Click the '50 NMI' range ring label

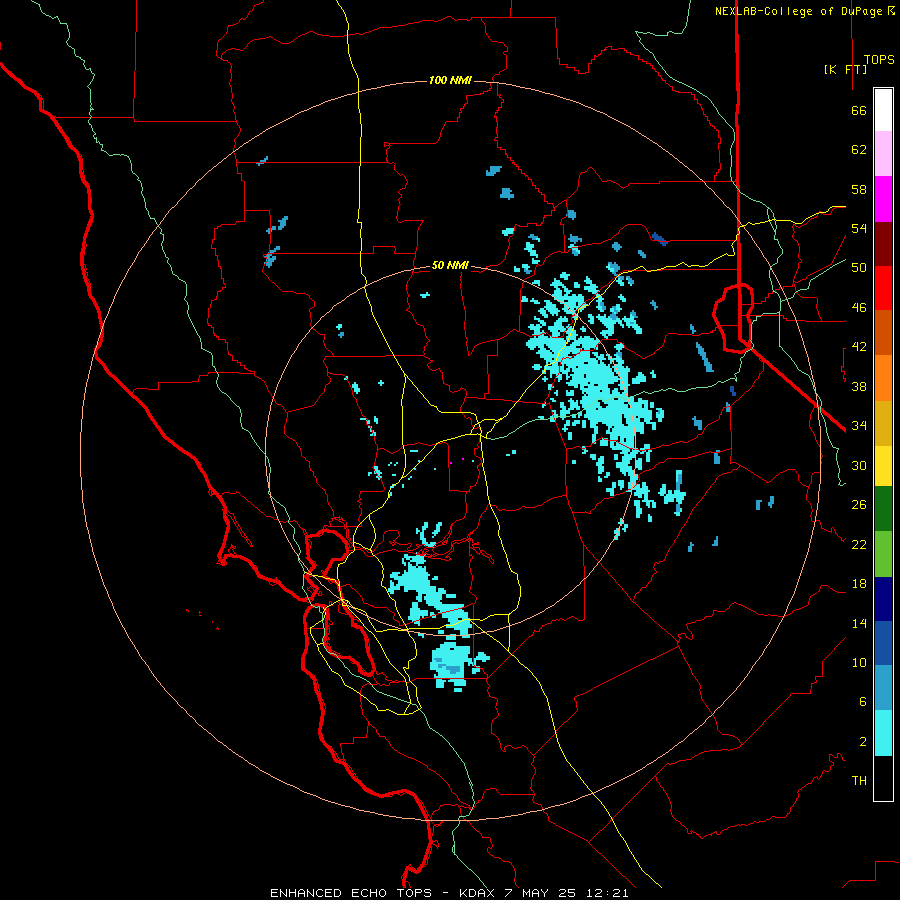coord(450,265)
